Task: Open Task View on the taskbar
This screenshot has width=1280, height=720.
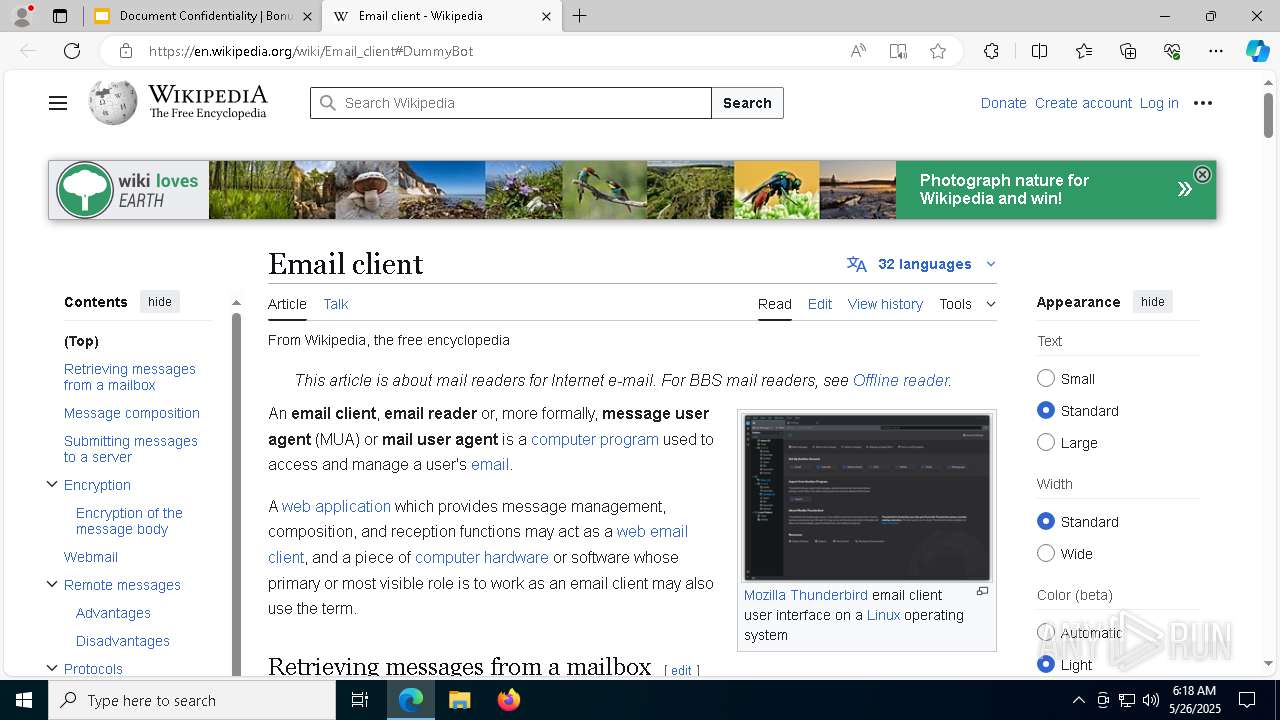Action: click(x=360, y=700)
